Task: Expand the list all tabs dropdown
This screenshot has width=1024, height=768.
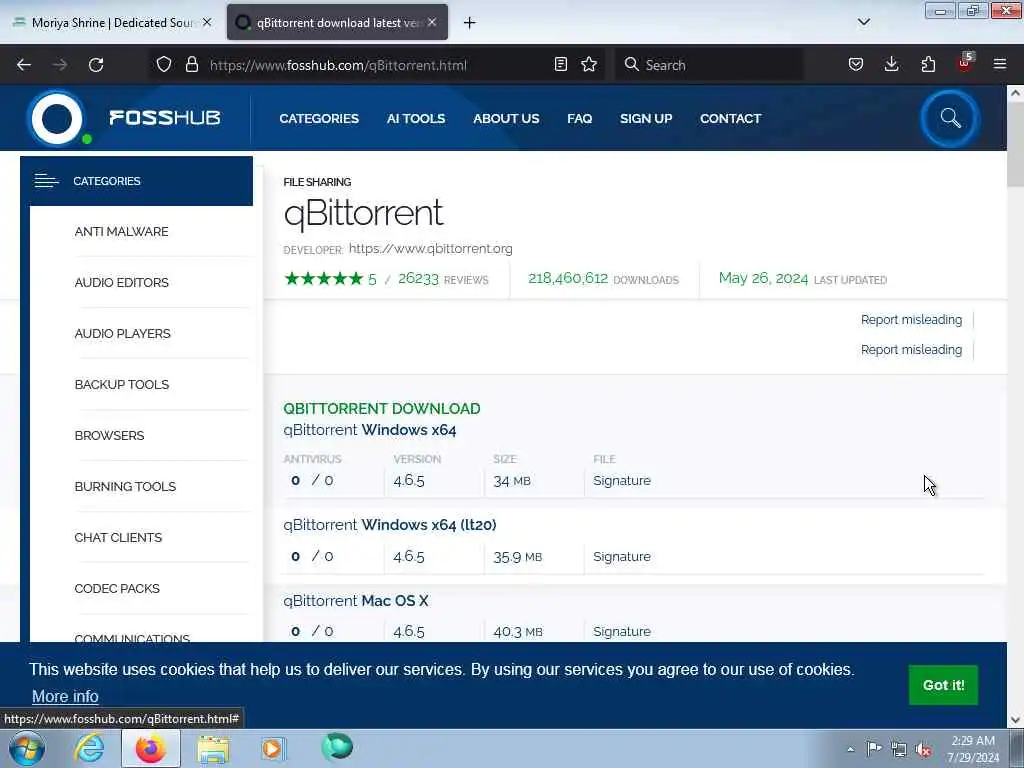Action: pos(863,22)
